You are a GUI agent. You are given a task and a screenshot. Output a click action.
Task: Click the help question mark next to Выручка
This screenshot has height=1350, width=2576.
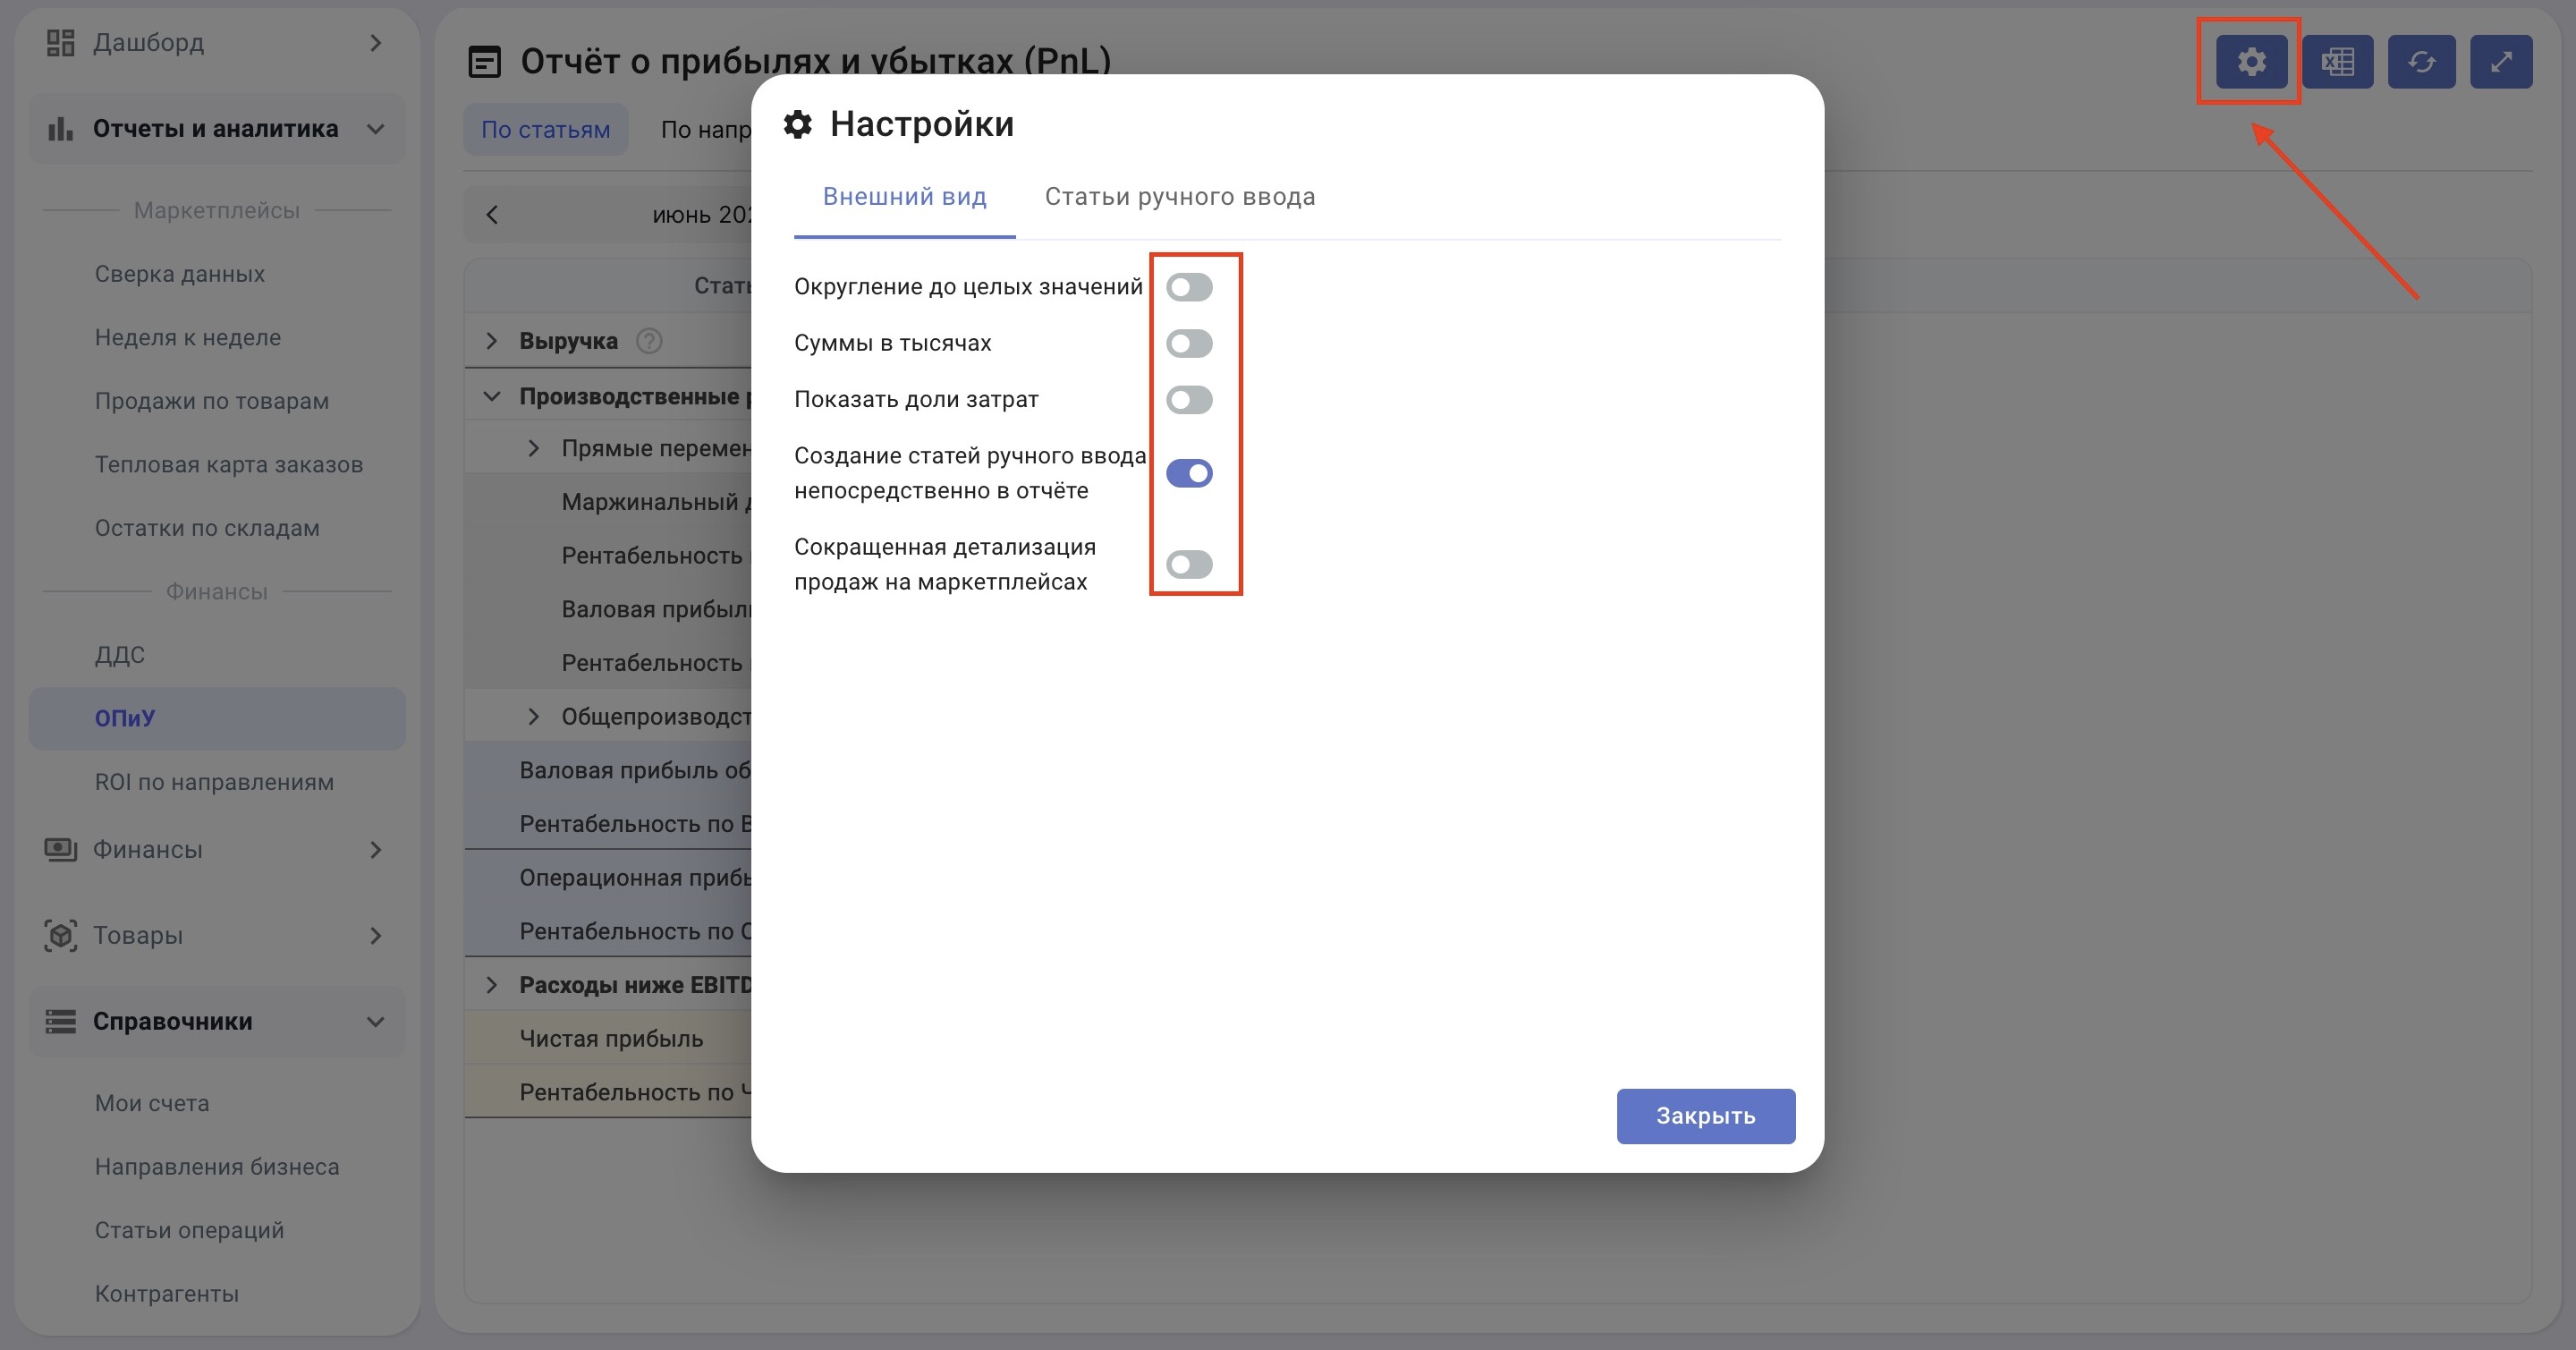pos(649,341)
